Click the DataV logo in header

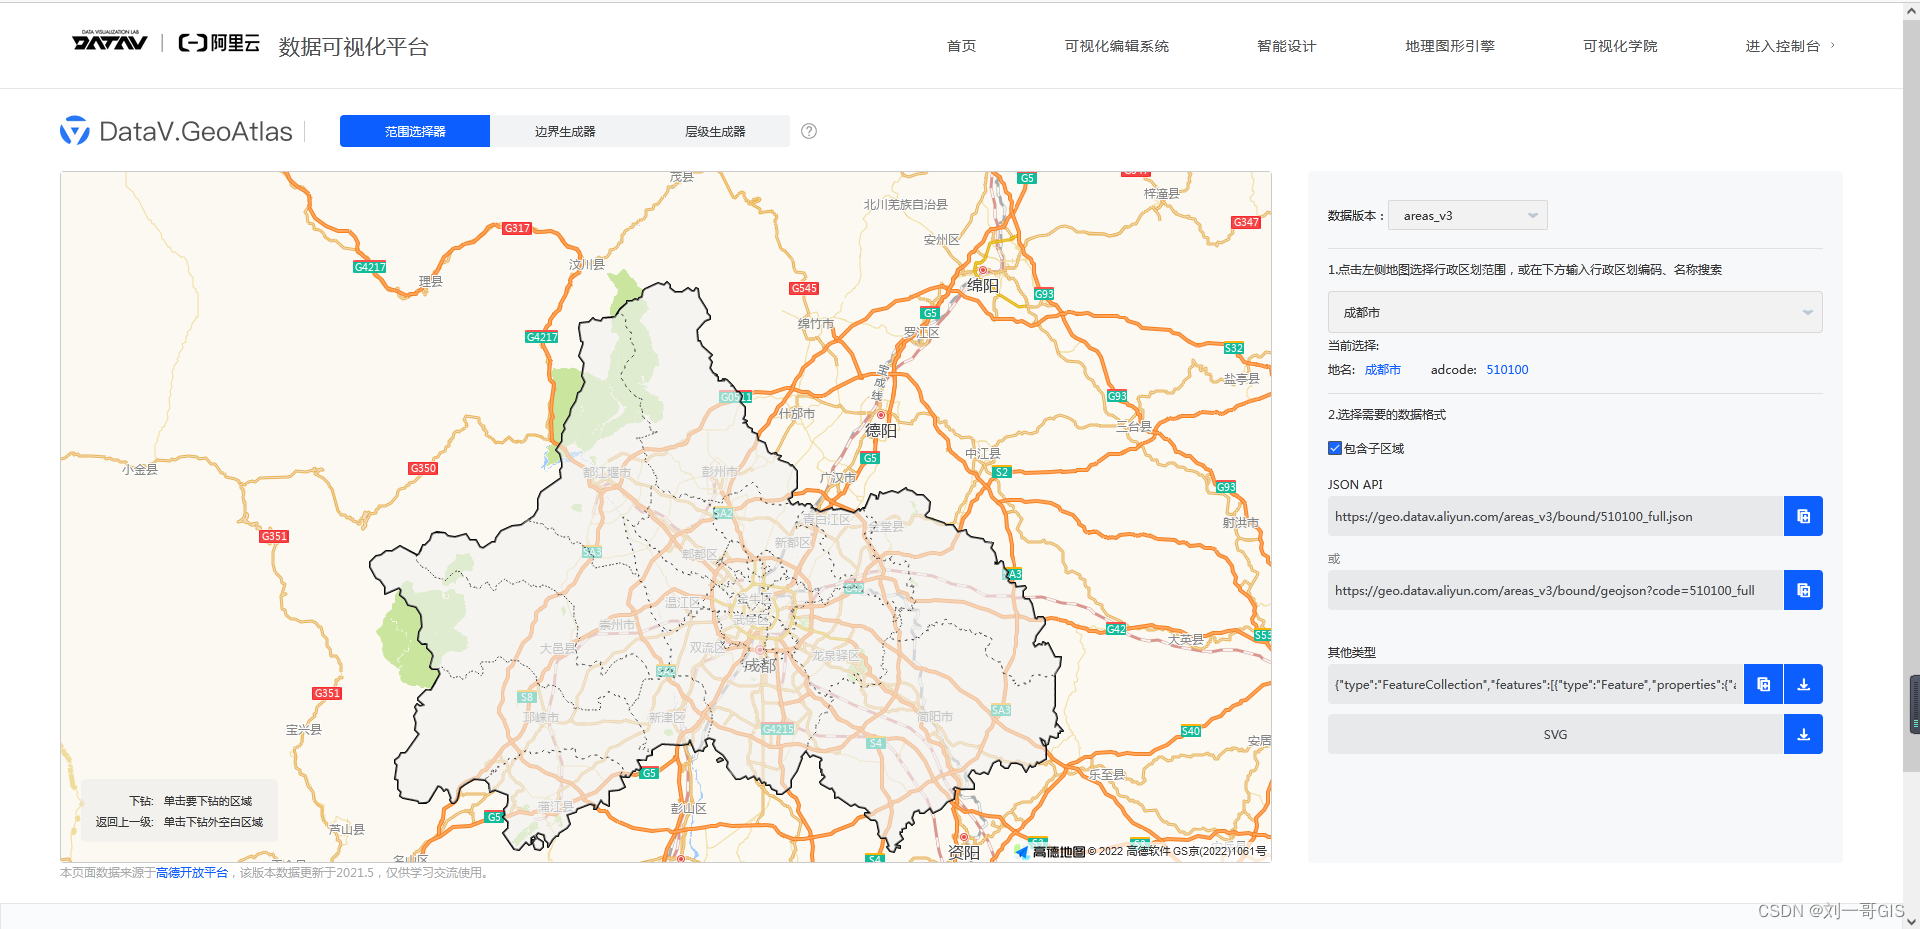click(110, 41)
